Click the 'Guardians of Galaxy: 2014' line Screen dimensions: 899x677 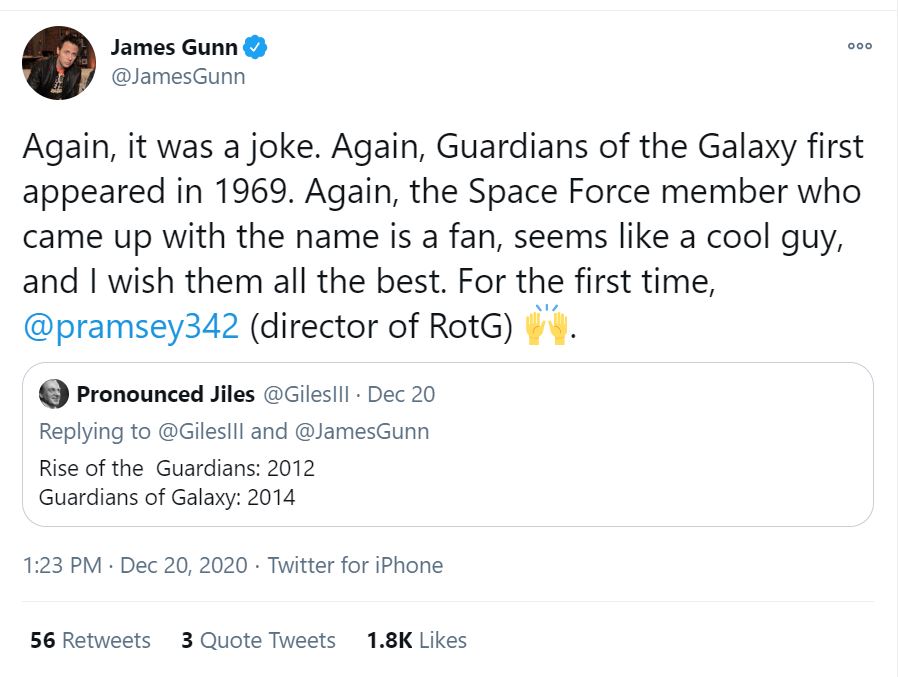[167, 496]
